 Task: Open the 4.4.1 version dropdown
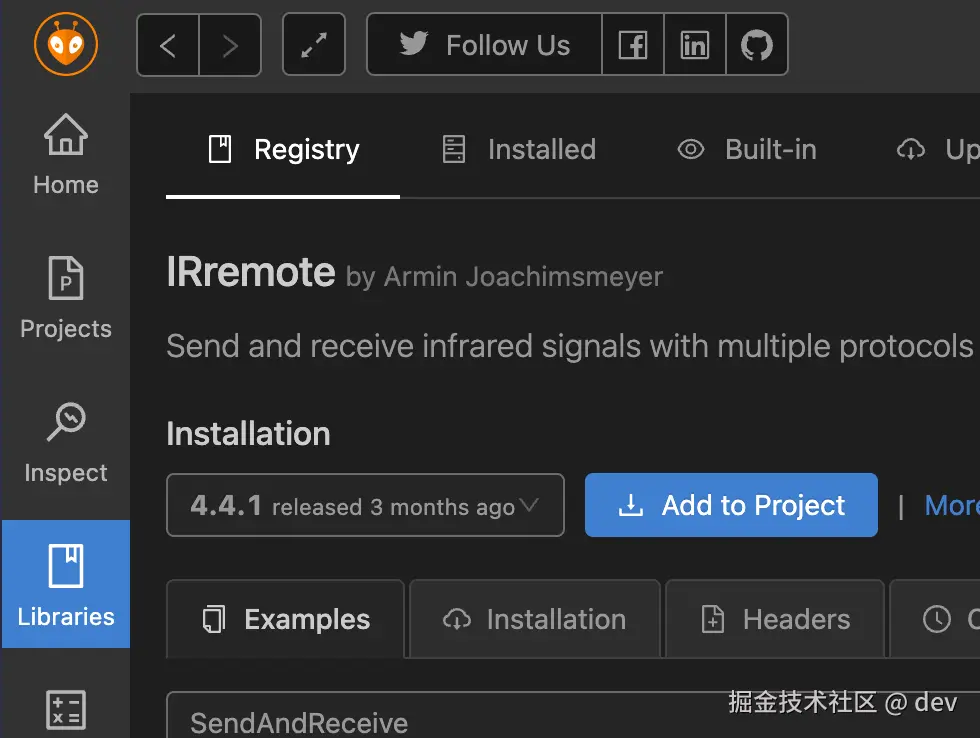point(365,505)
